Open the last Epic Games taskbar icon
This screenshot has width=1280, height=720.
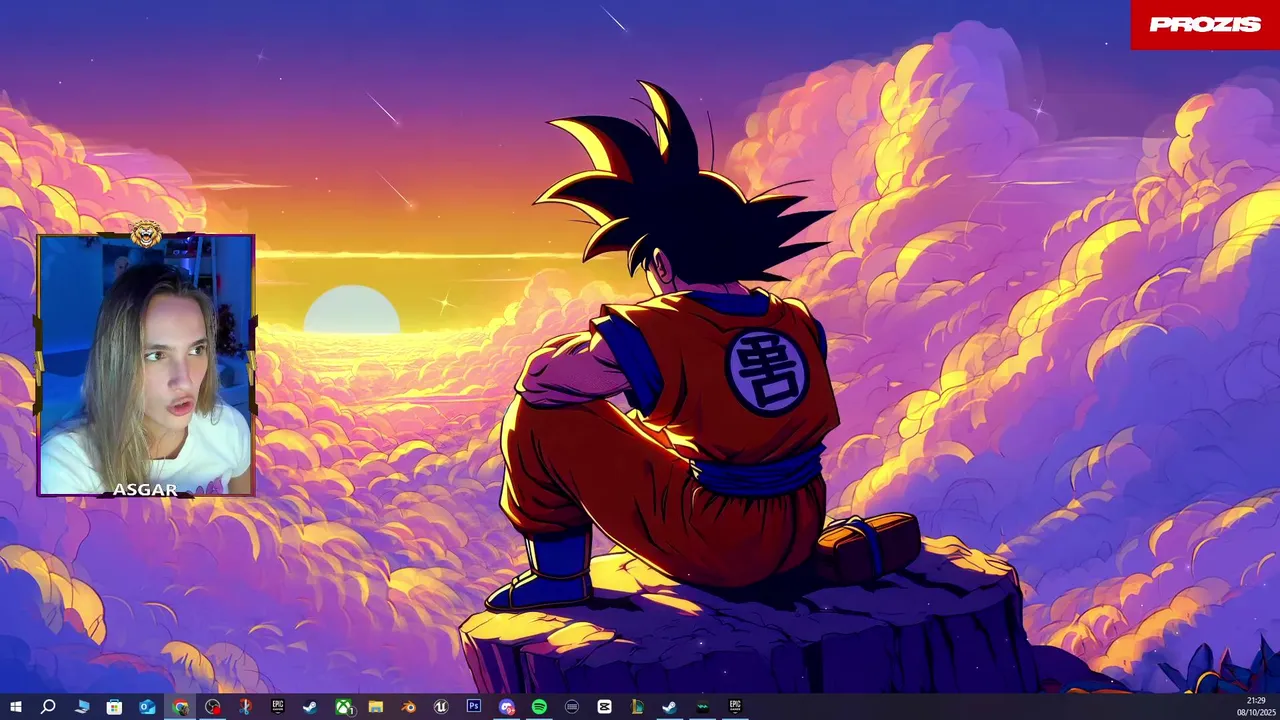click(x=735, y=706)
